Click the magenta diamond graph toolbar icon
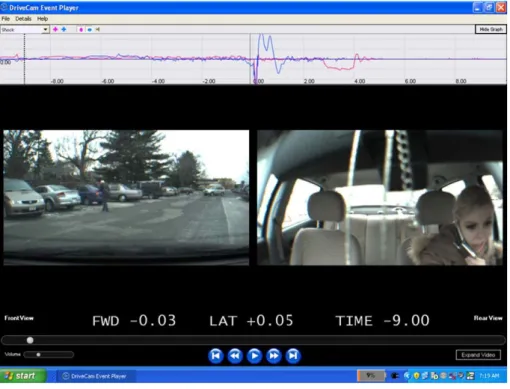This screenshot has height=389, width=510. click(55, 29)
